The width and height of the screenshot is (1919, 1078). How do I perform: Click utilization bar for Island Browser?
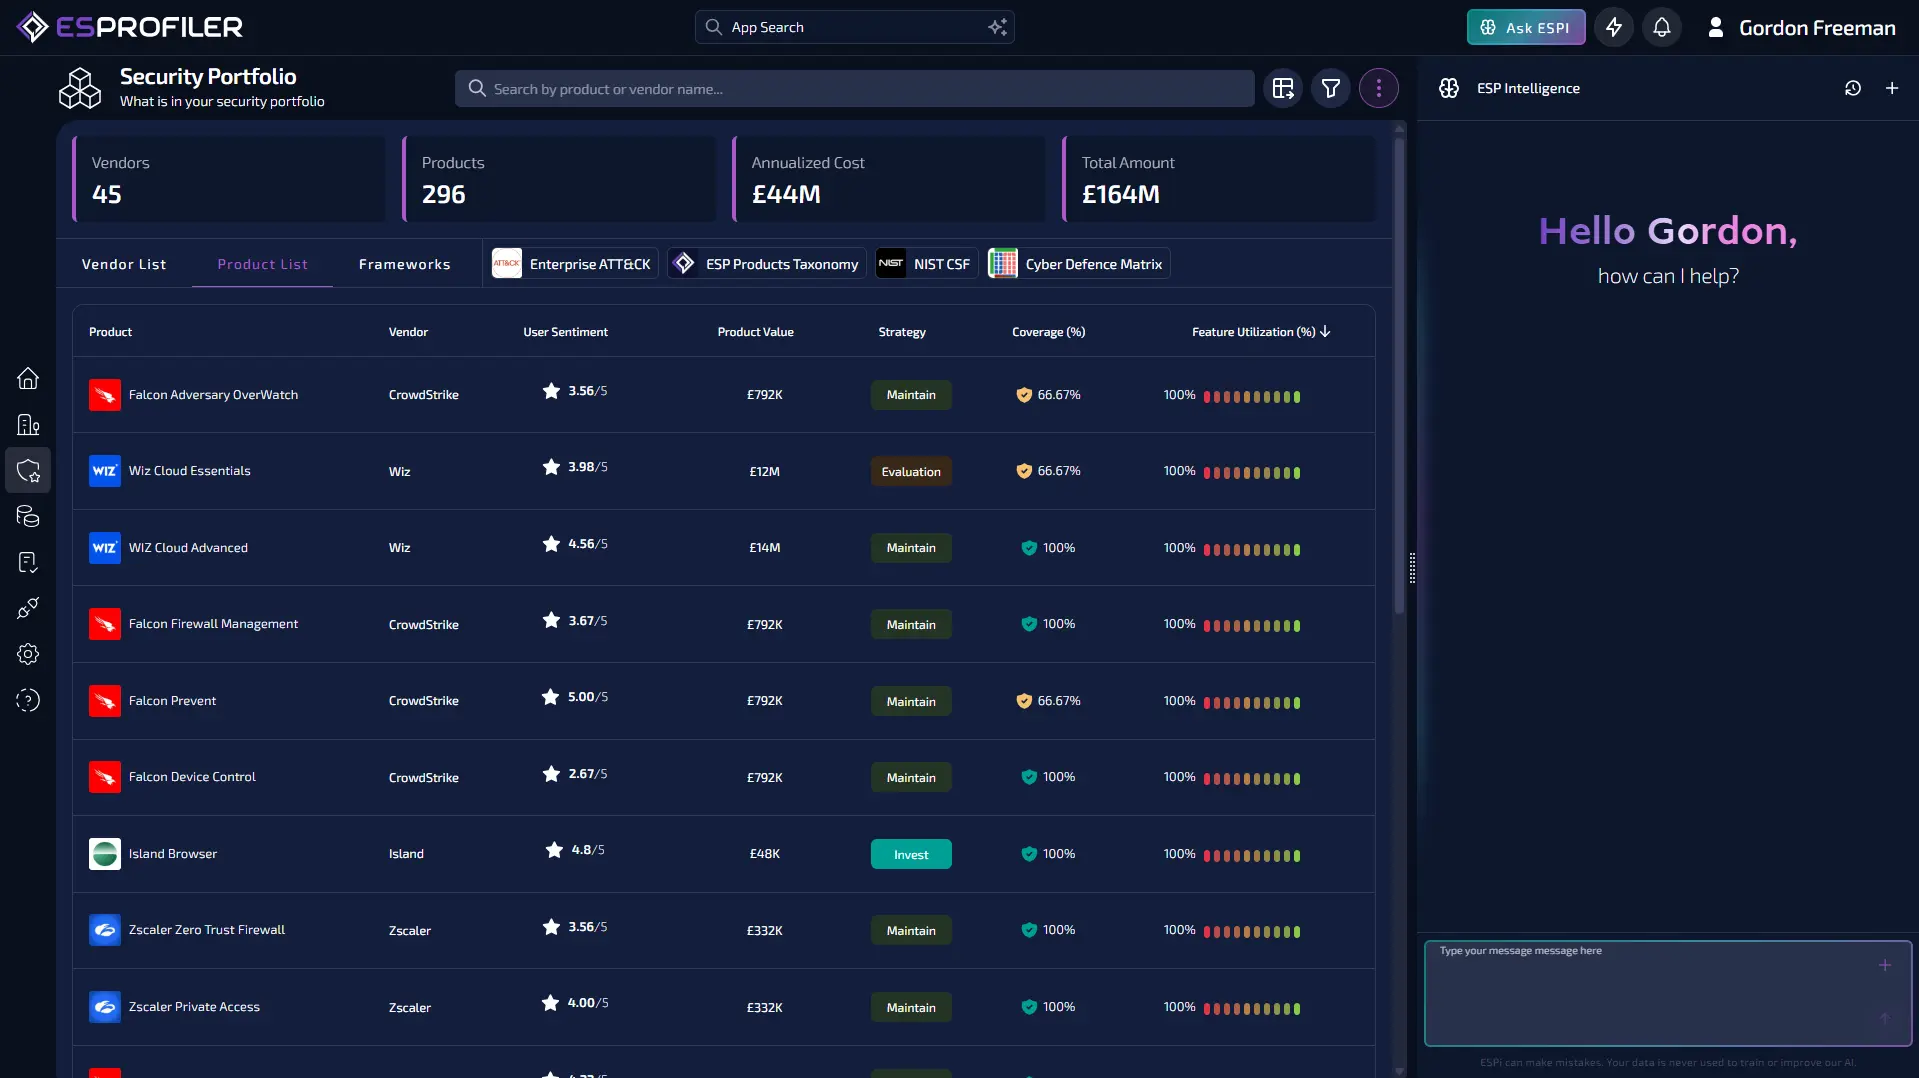click(x=1252, y=855)
